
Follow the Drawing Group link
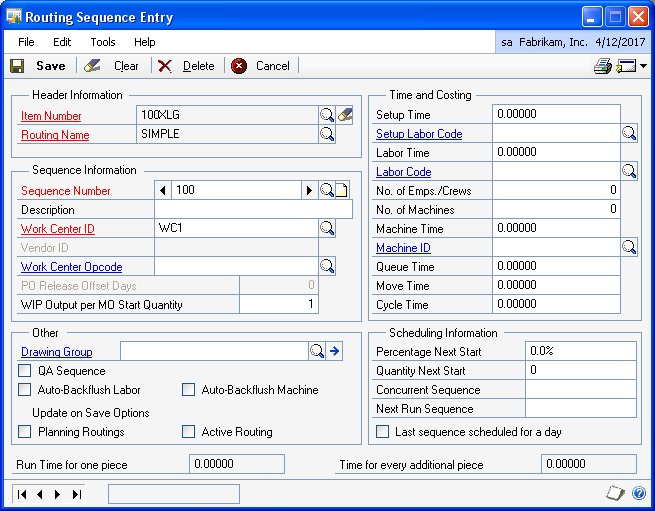point(56,352)
